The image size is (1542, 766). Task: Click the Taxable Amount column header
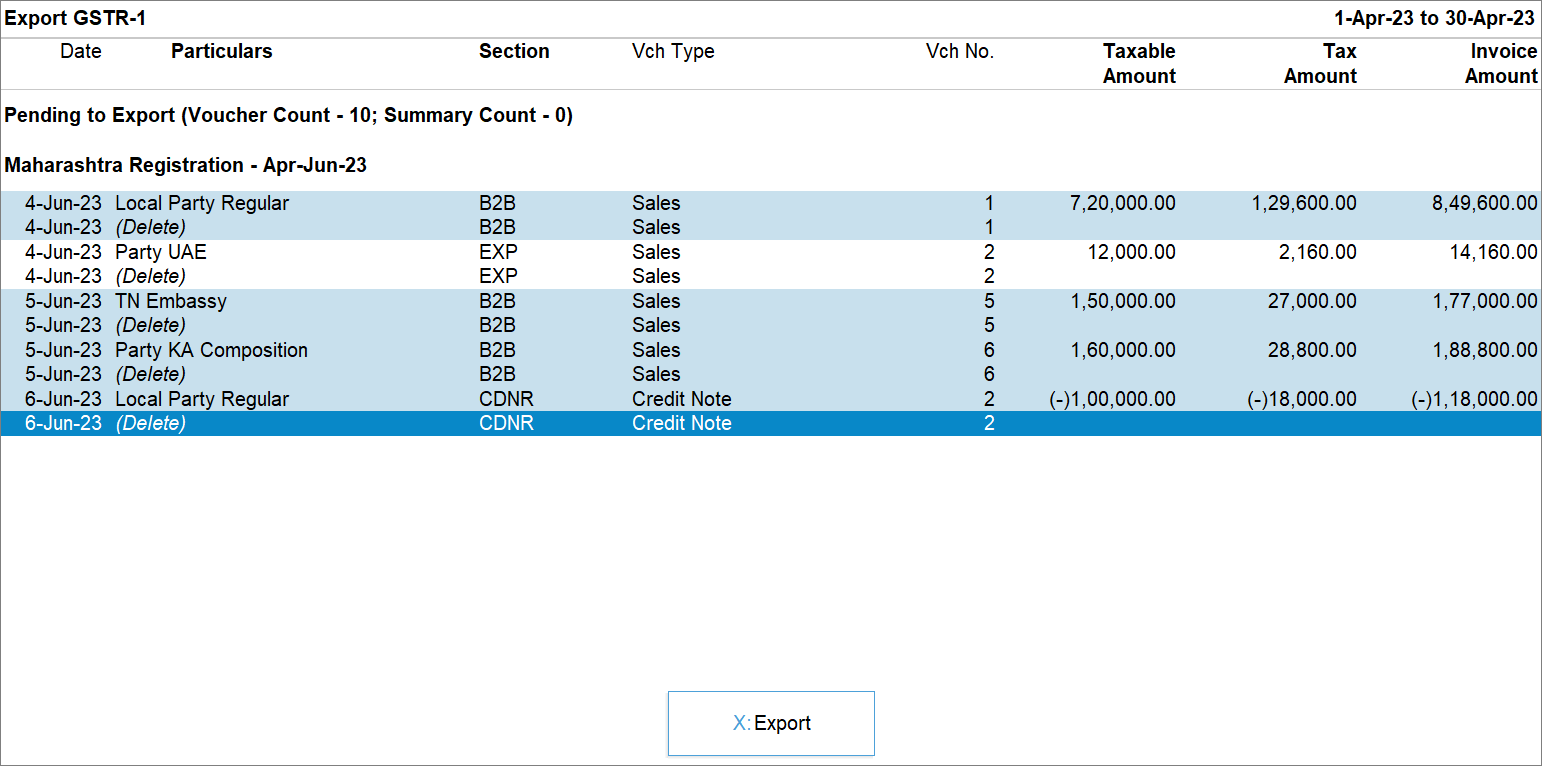(1139, 64)
